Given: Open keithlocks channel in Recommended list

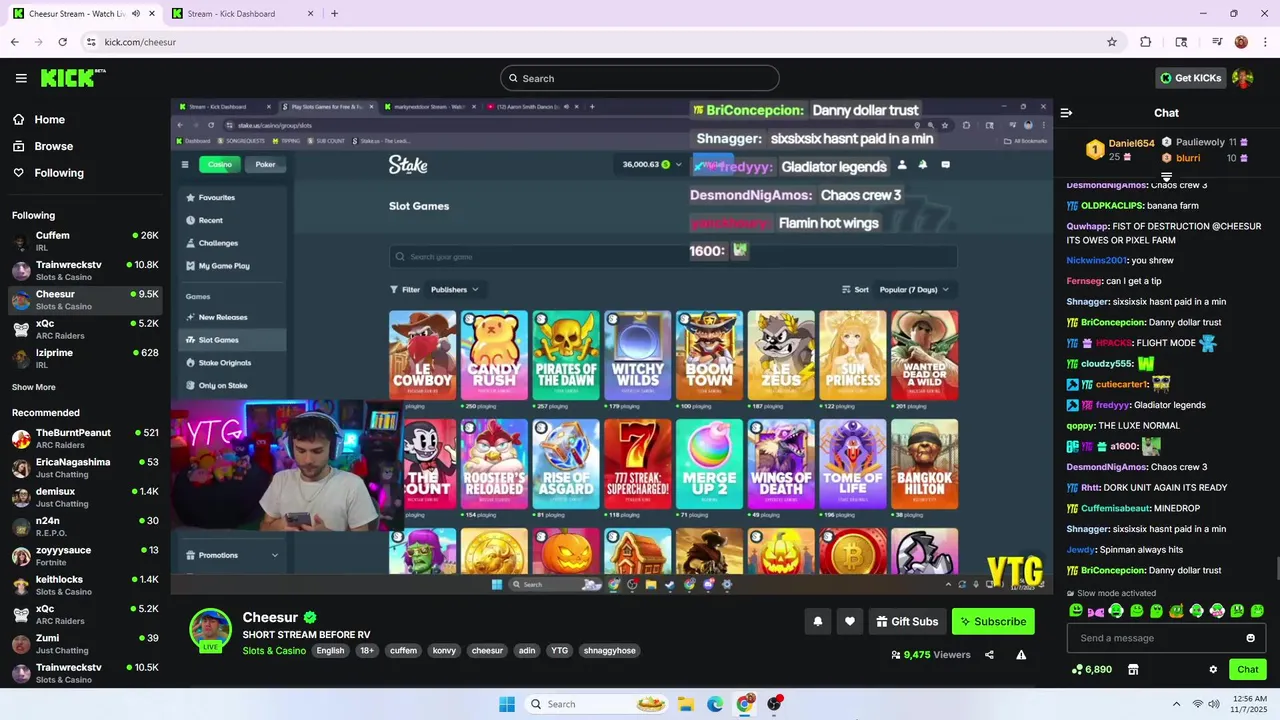Looking at the screenshot, I should click(x=85, y=585).
